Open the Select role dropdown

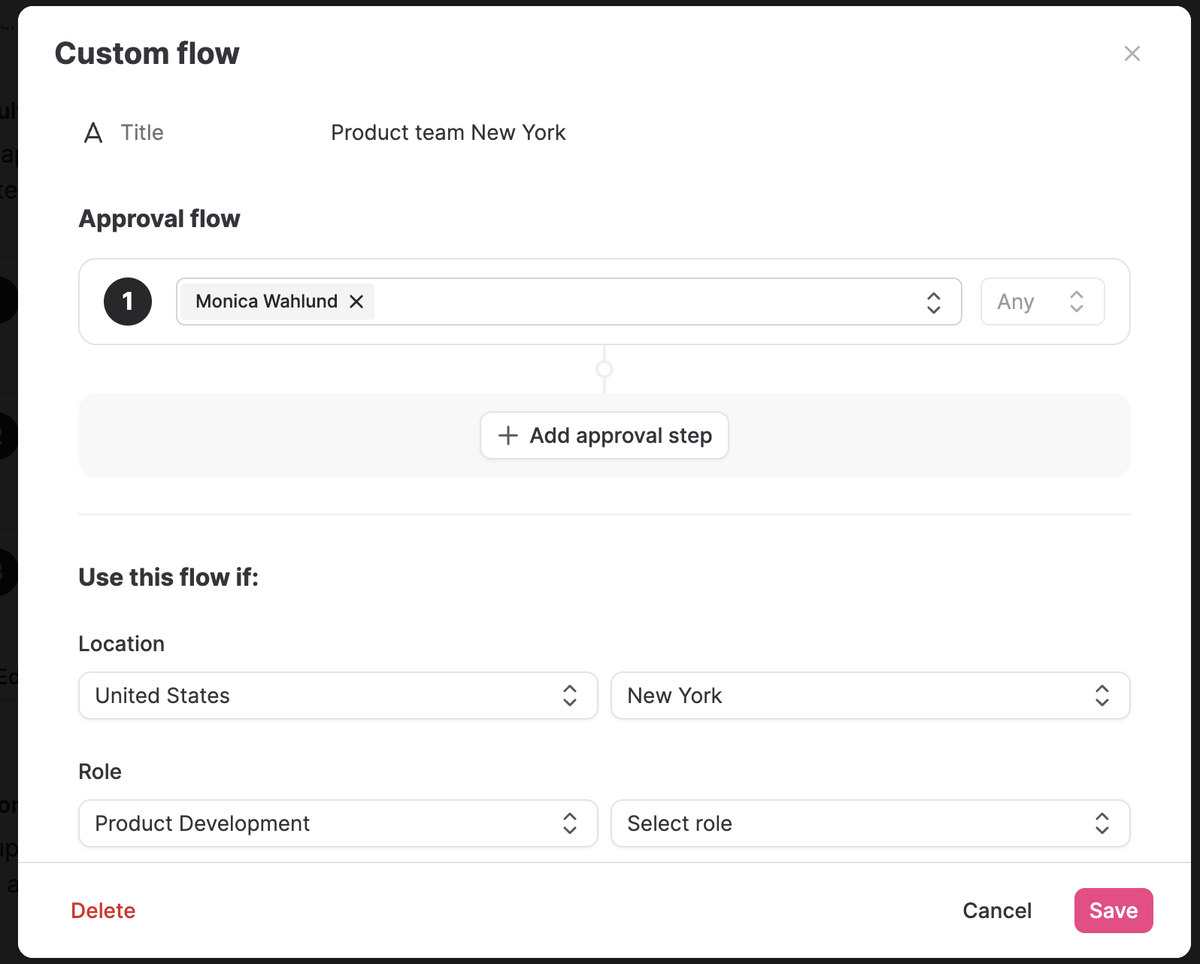[870, 824]
